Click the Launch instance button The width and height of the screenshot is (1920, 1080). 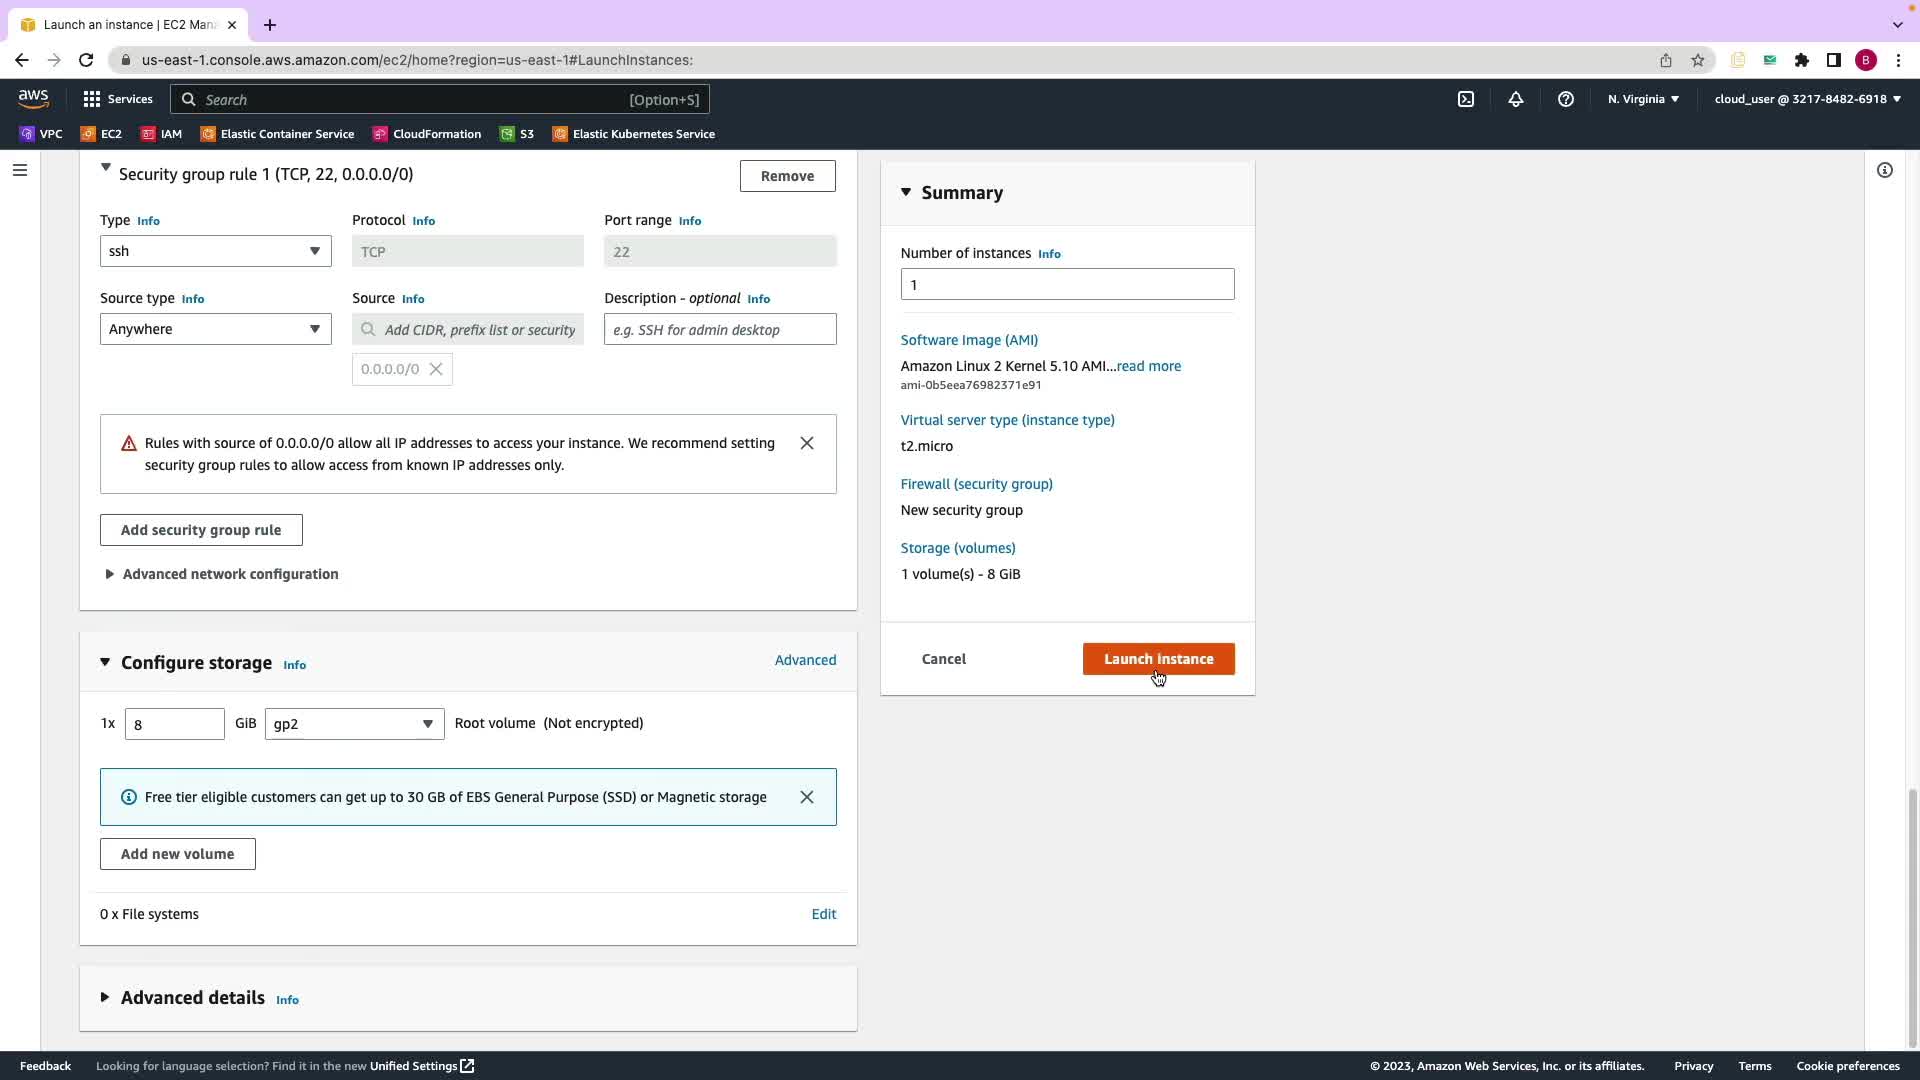[1158, 659]
